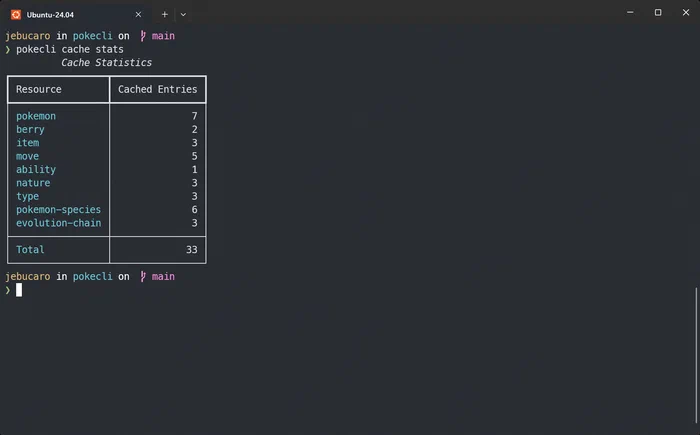Click the 'Cached Entries' column header
The height and width of the screenshot is (435, 700).
click(x=158, y=89)
